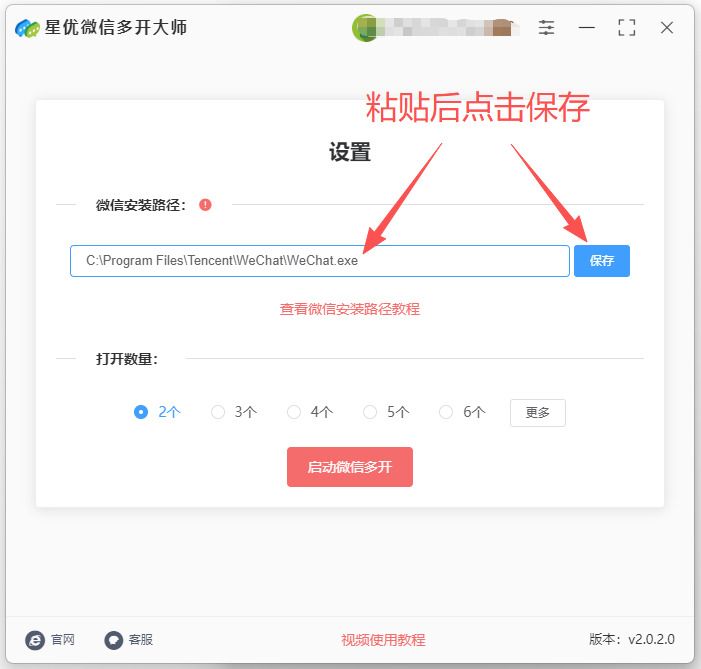Screen dimensions: 701x669
Task: Select the 2个 radio option
Action: [x=141, y=412]
